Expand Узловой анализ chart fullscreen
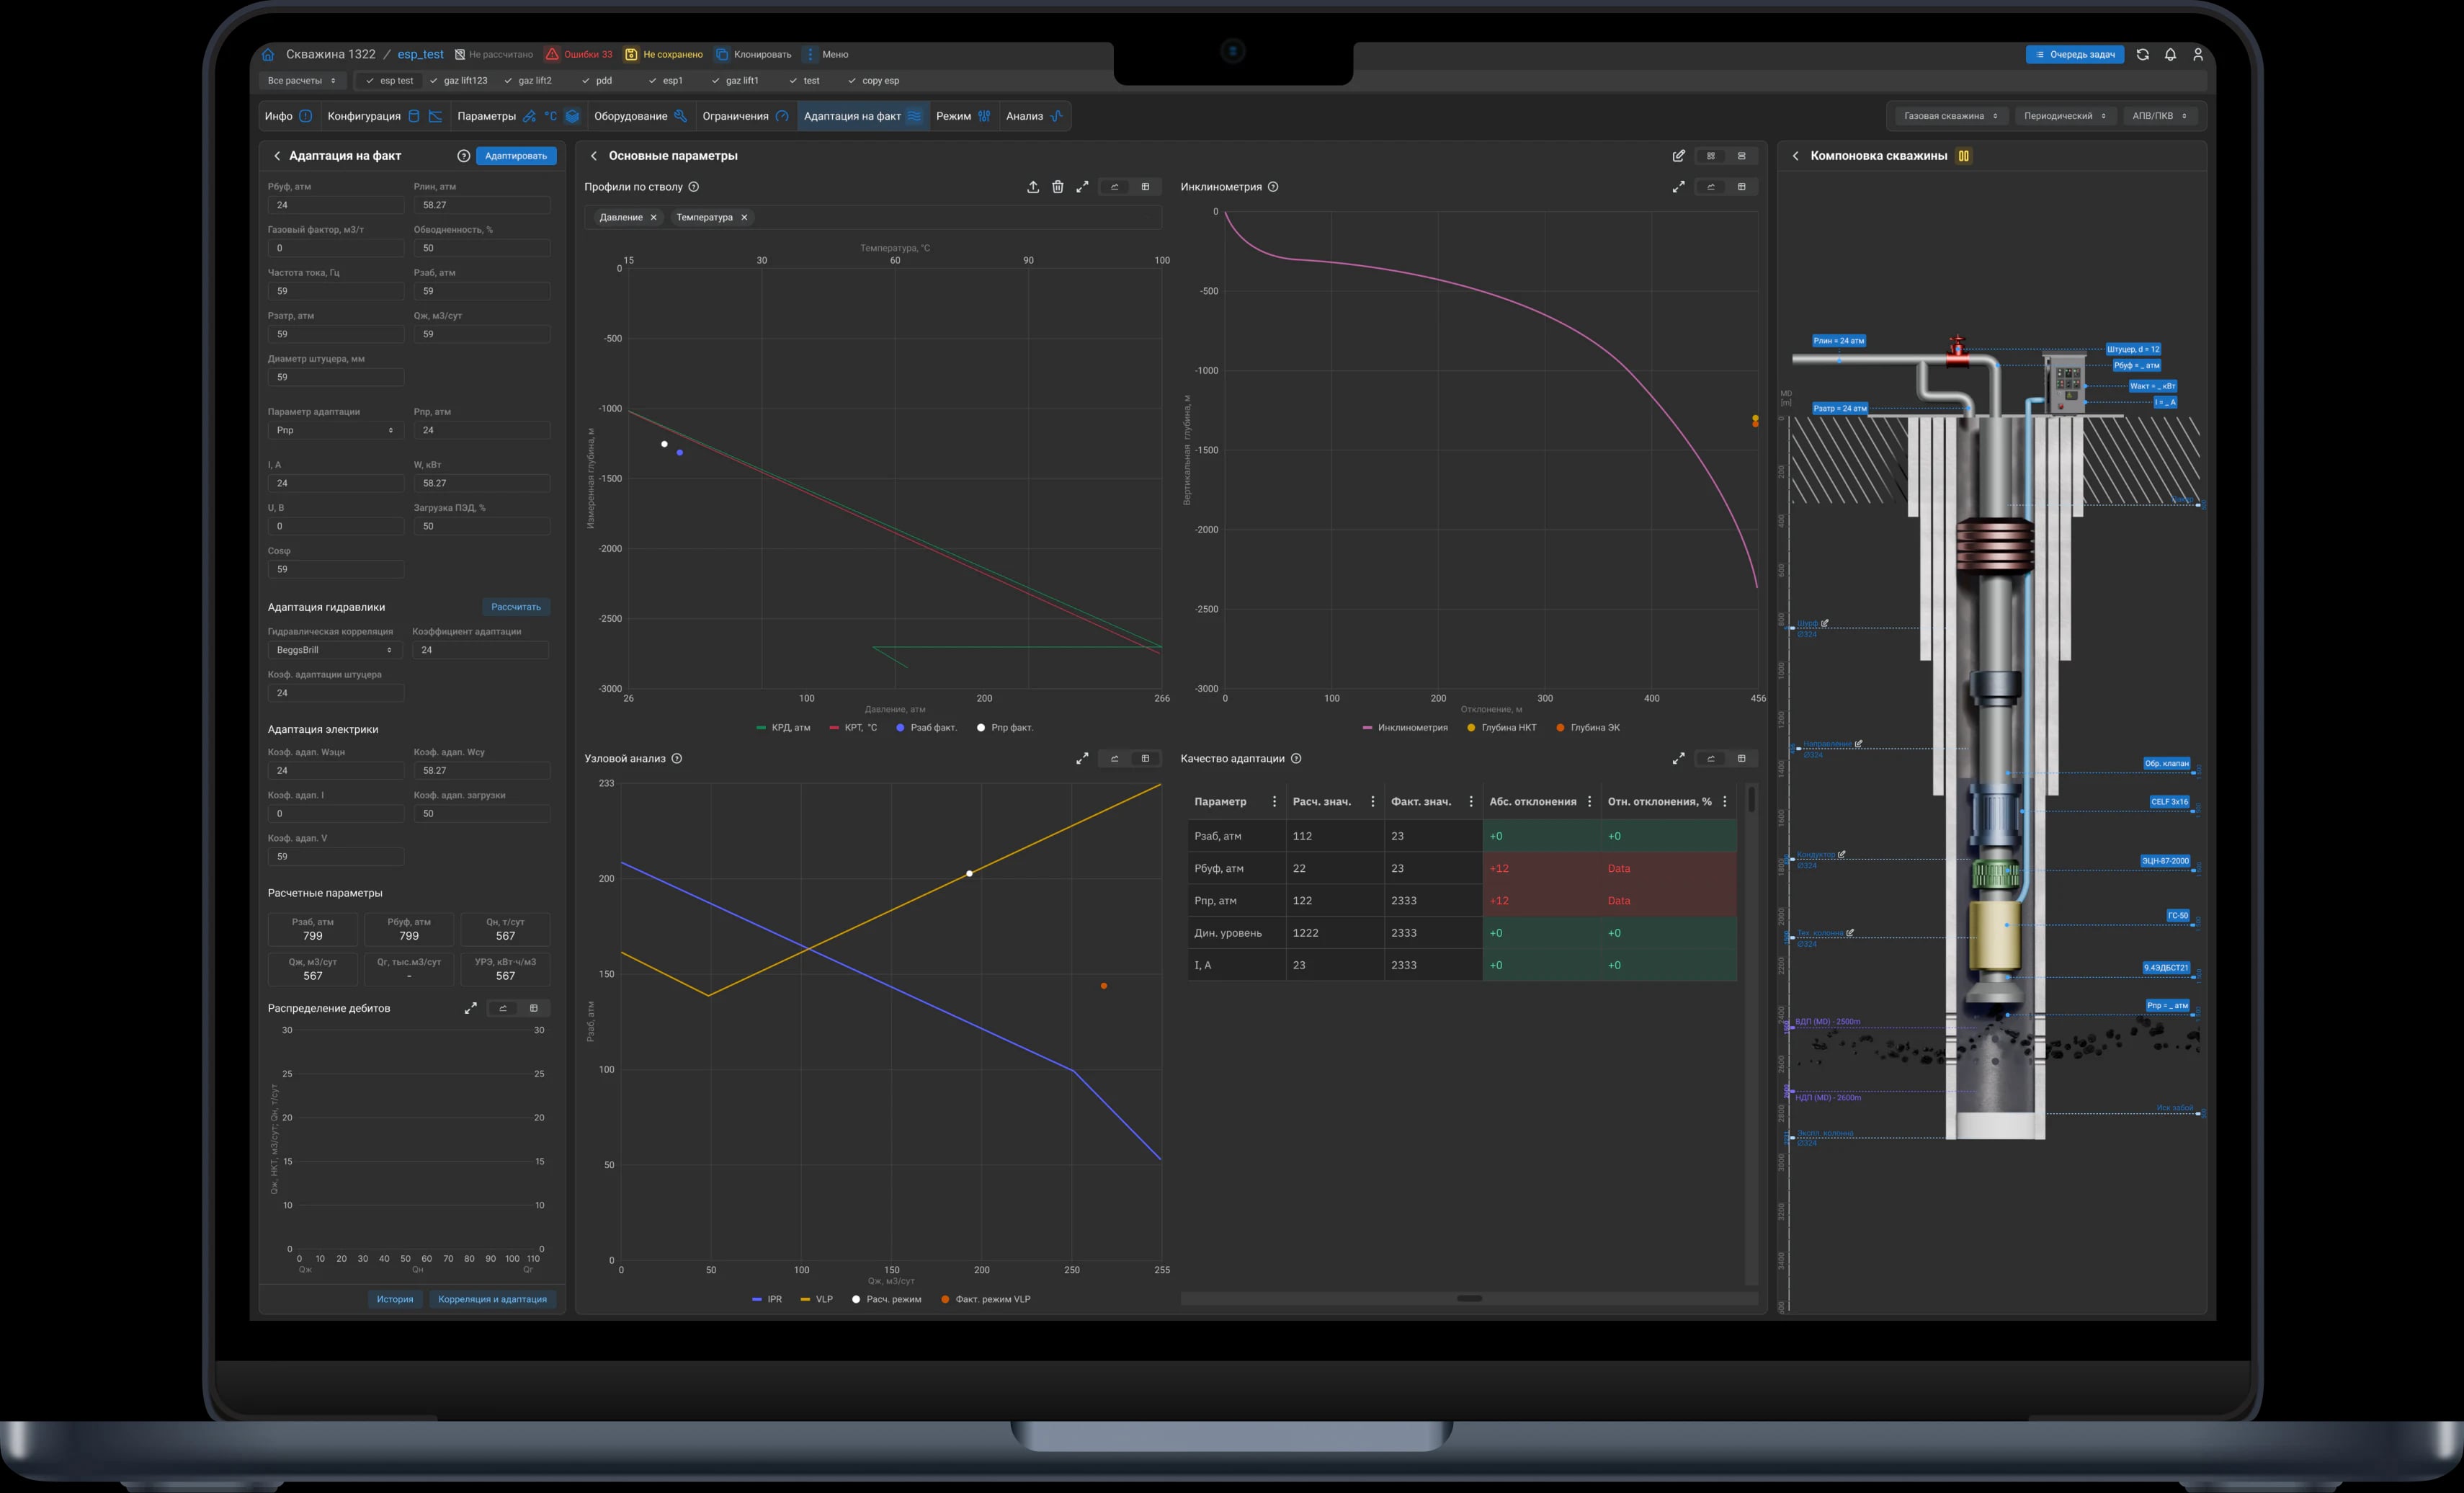Viewport: 2464px width, 1493px height. pos(1082,759)
